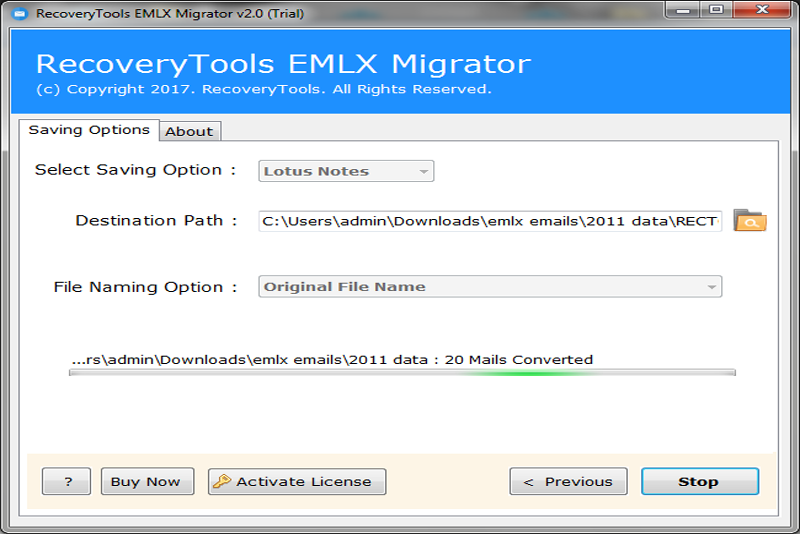800x534 pixels.
Task: Click the 'Select Saving Option :' label
Action: [135, 169]
